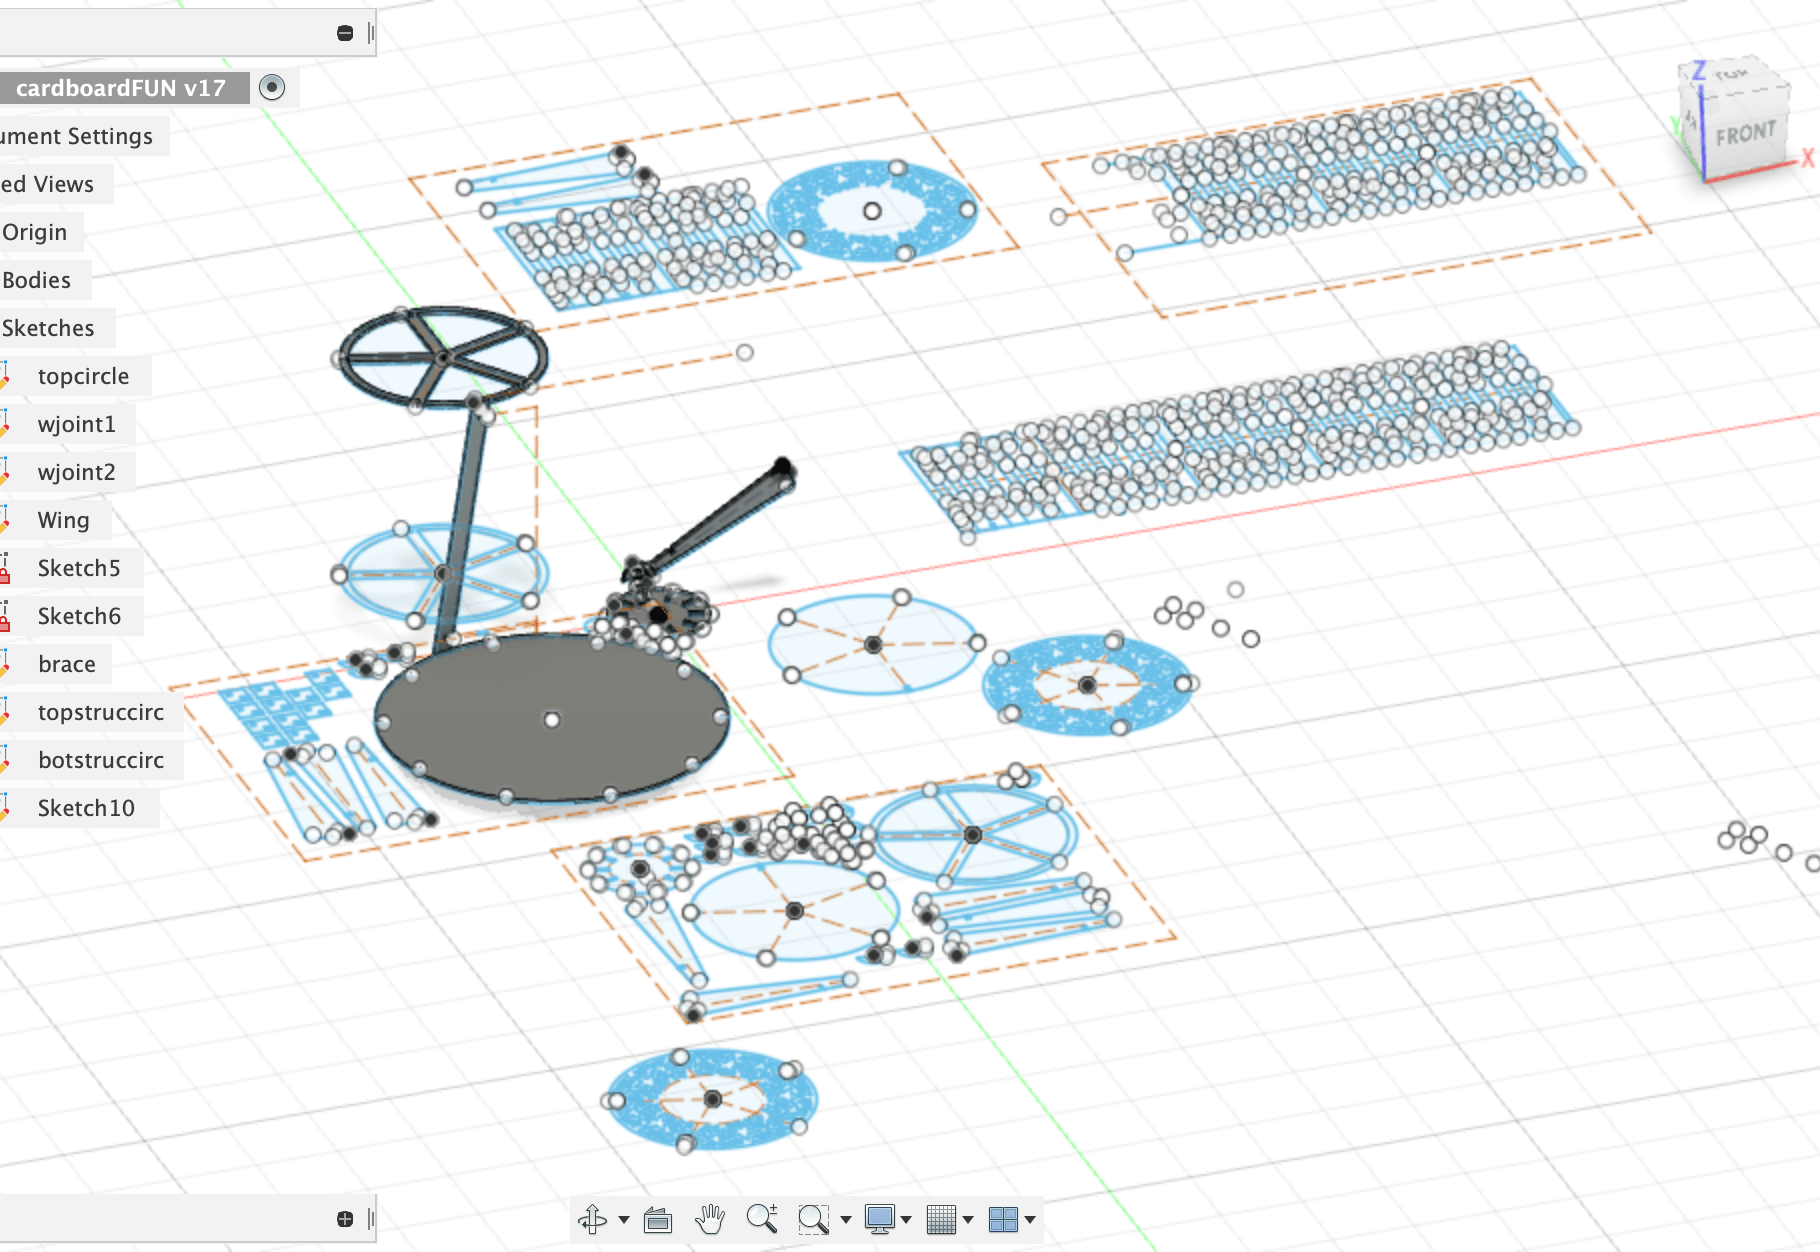Screen dimensions: 1820x1252
Task: Click the plus icon on the bottom panel
Action: [345, 1219]
